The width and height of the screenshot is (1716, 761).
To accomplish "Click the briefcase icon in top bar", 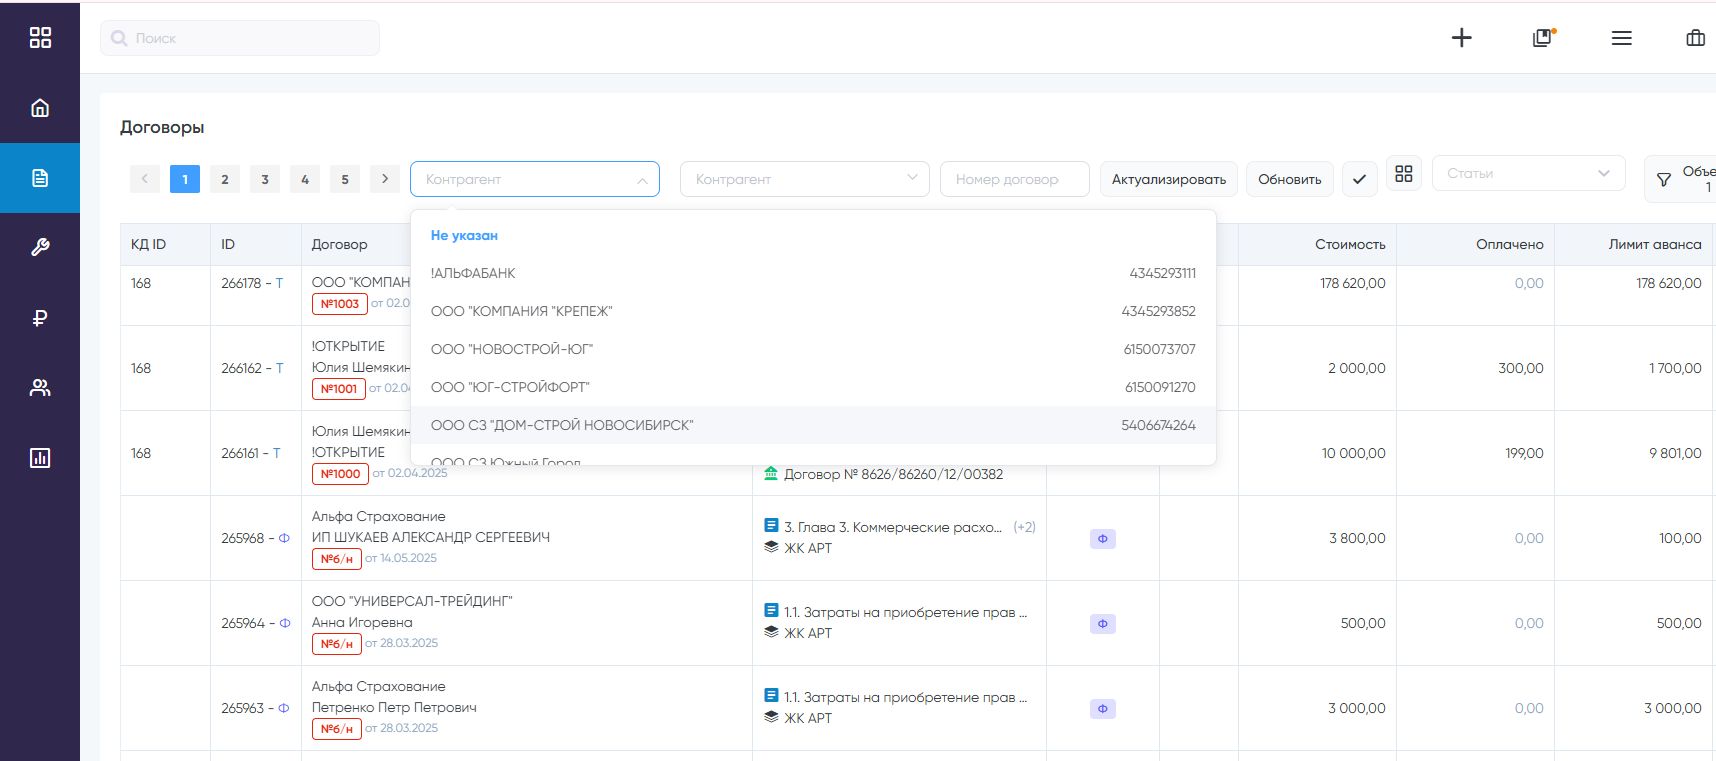I will click(x=1695, y=38).
